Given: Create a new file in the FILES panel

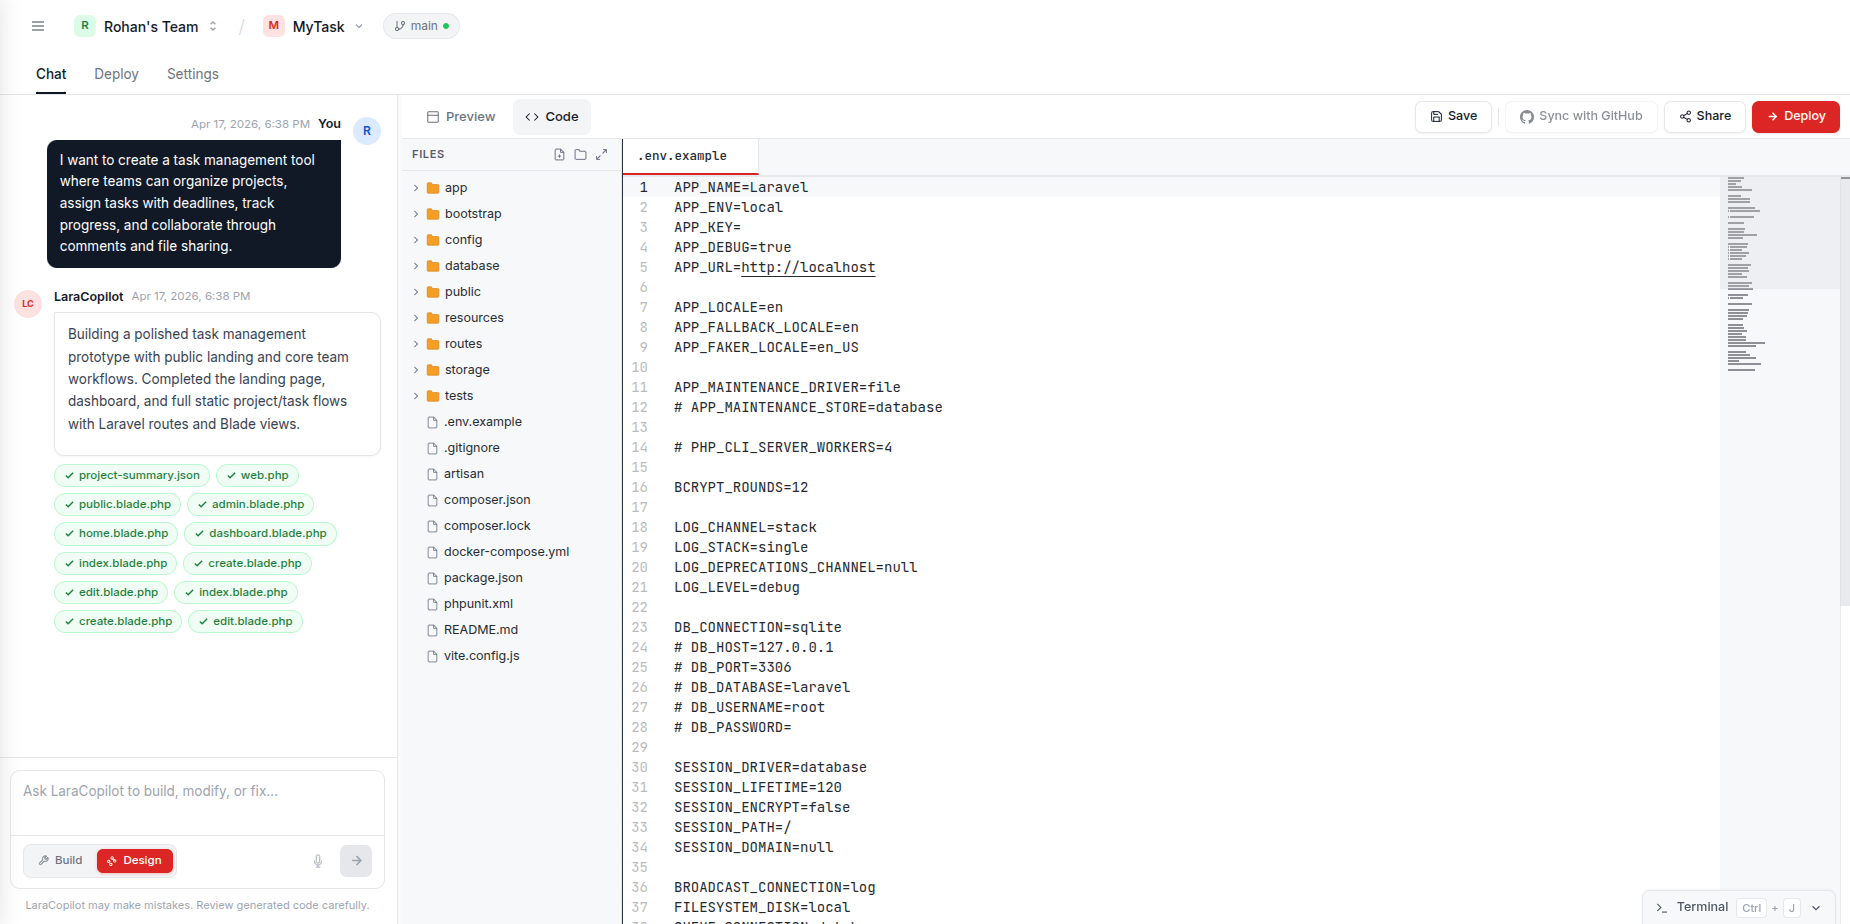Looking at the screenshot, I should [x=559, y=154].
